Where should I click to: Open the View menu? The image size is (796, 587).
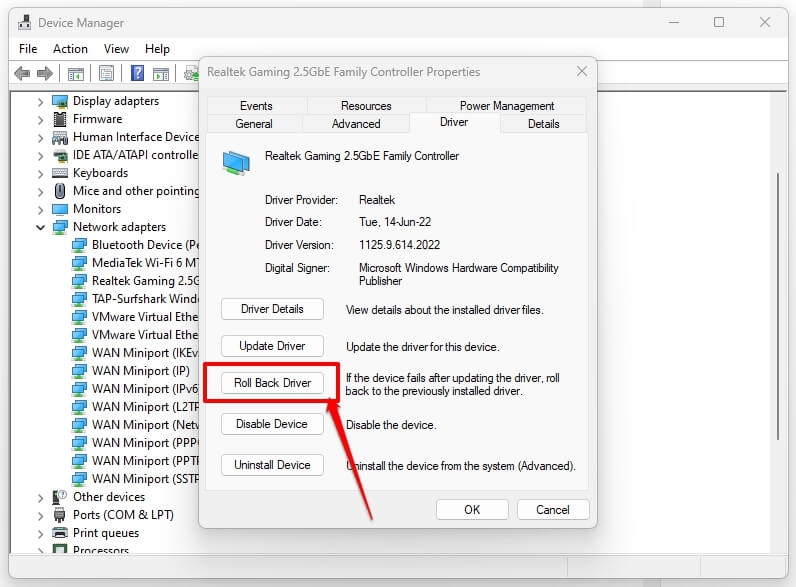tap(116, 49)
